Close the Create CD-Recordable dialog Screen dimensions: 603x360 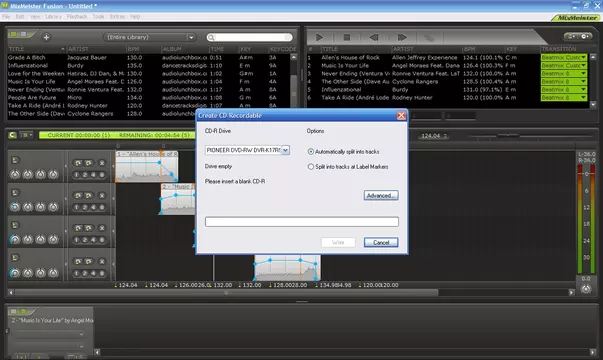coord(401,115)
